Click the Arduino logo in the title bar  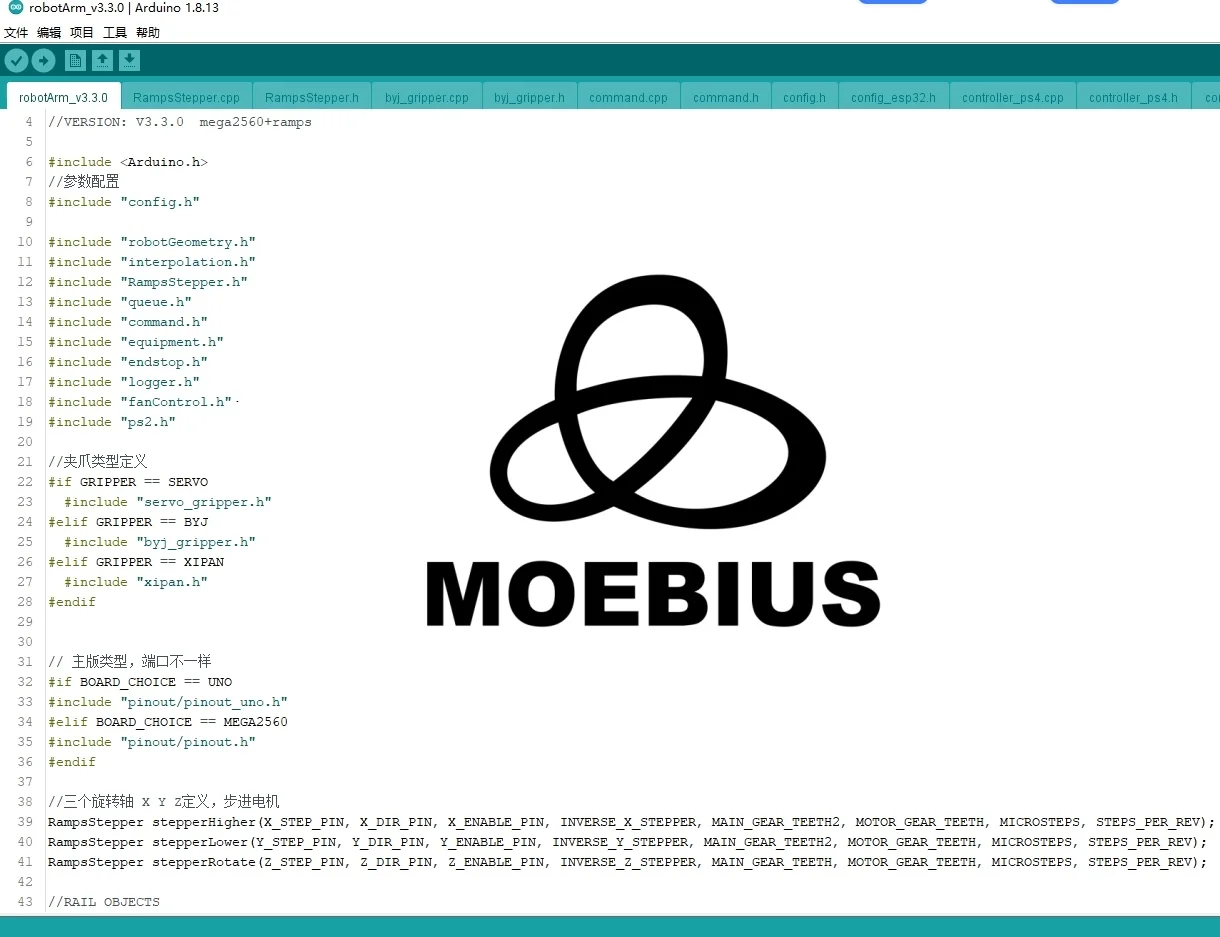15,8
